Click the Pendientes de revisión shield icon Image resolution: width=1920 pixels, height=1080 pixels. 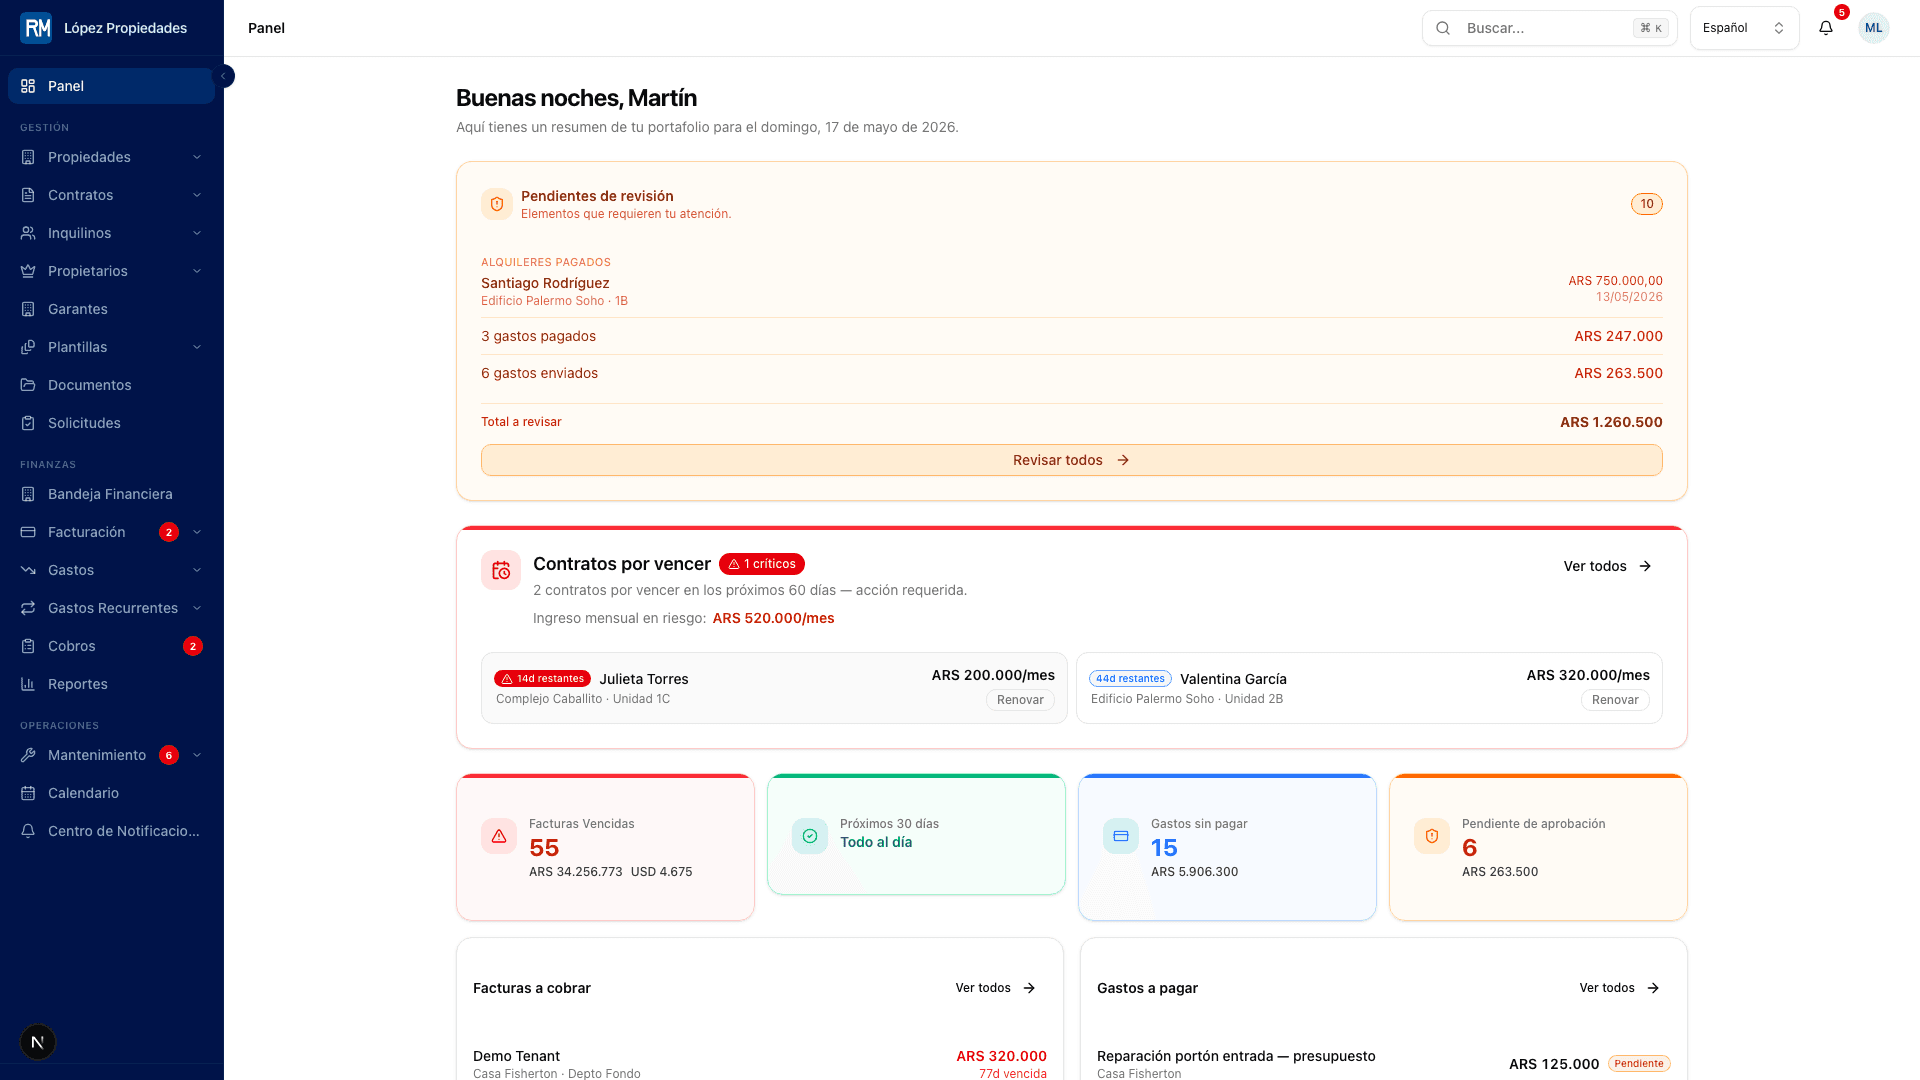pyautogui.click(x=497, y=204)
